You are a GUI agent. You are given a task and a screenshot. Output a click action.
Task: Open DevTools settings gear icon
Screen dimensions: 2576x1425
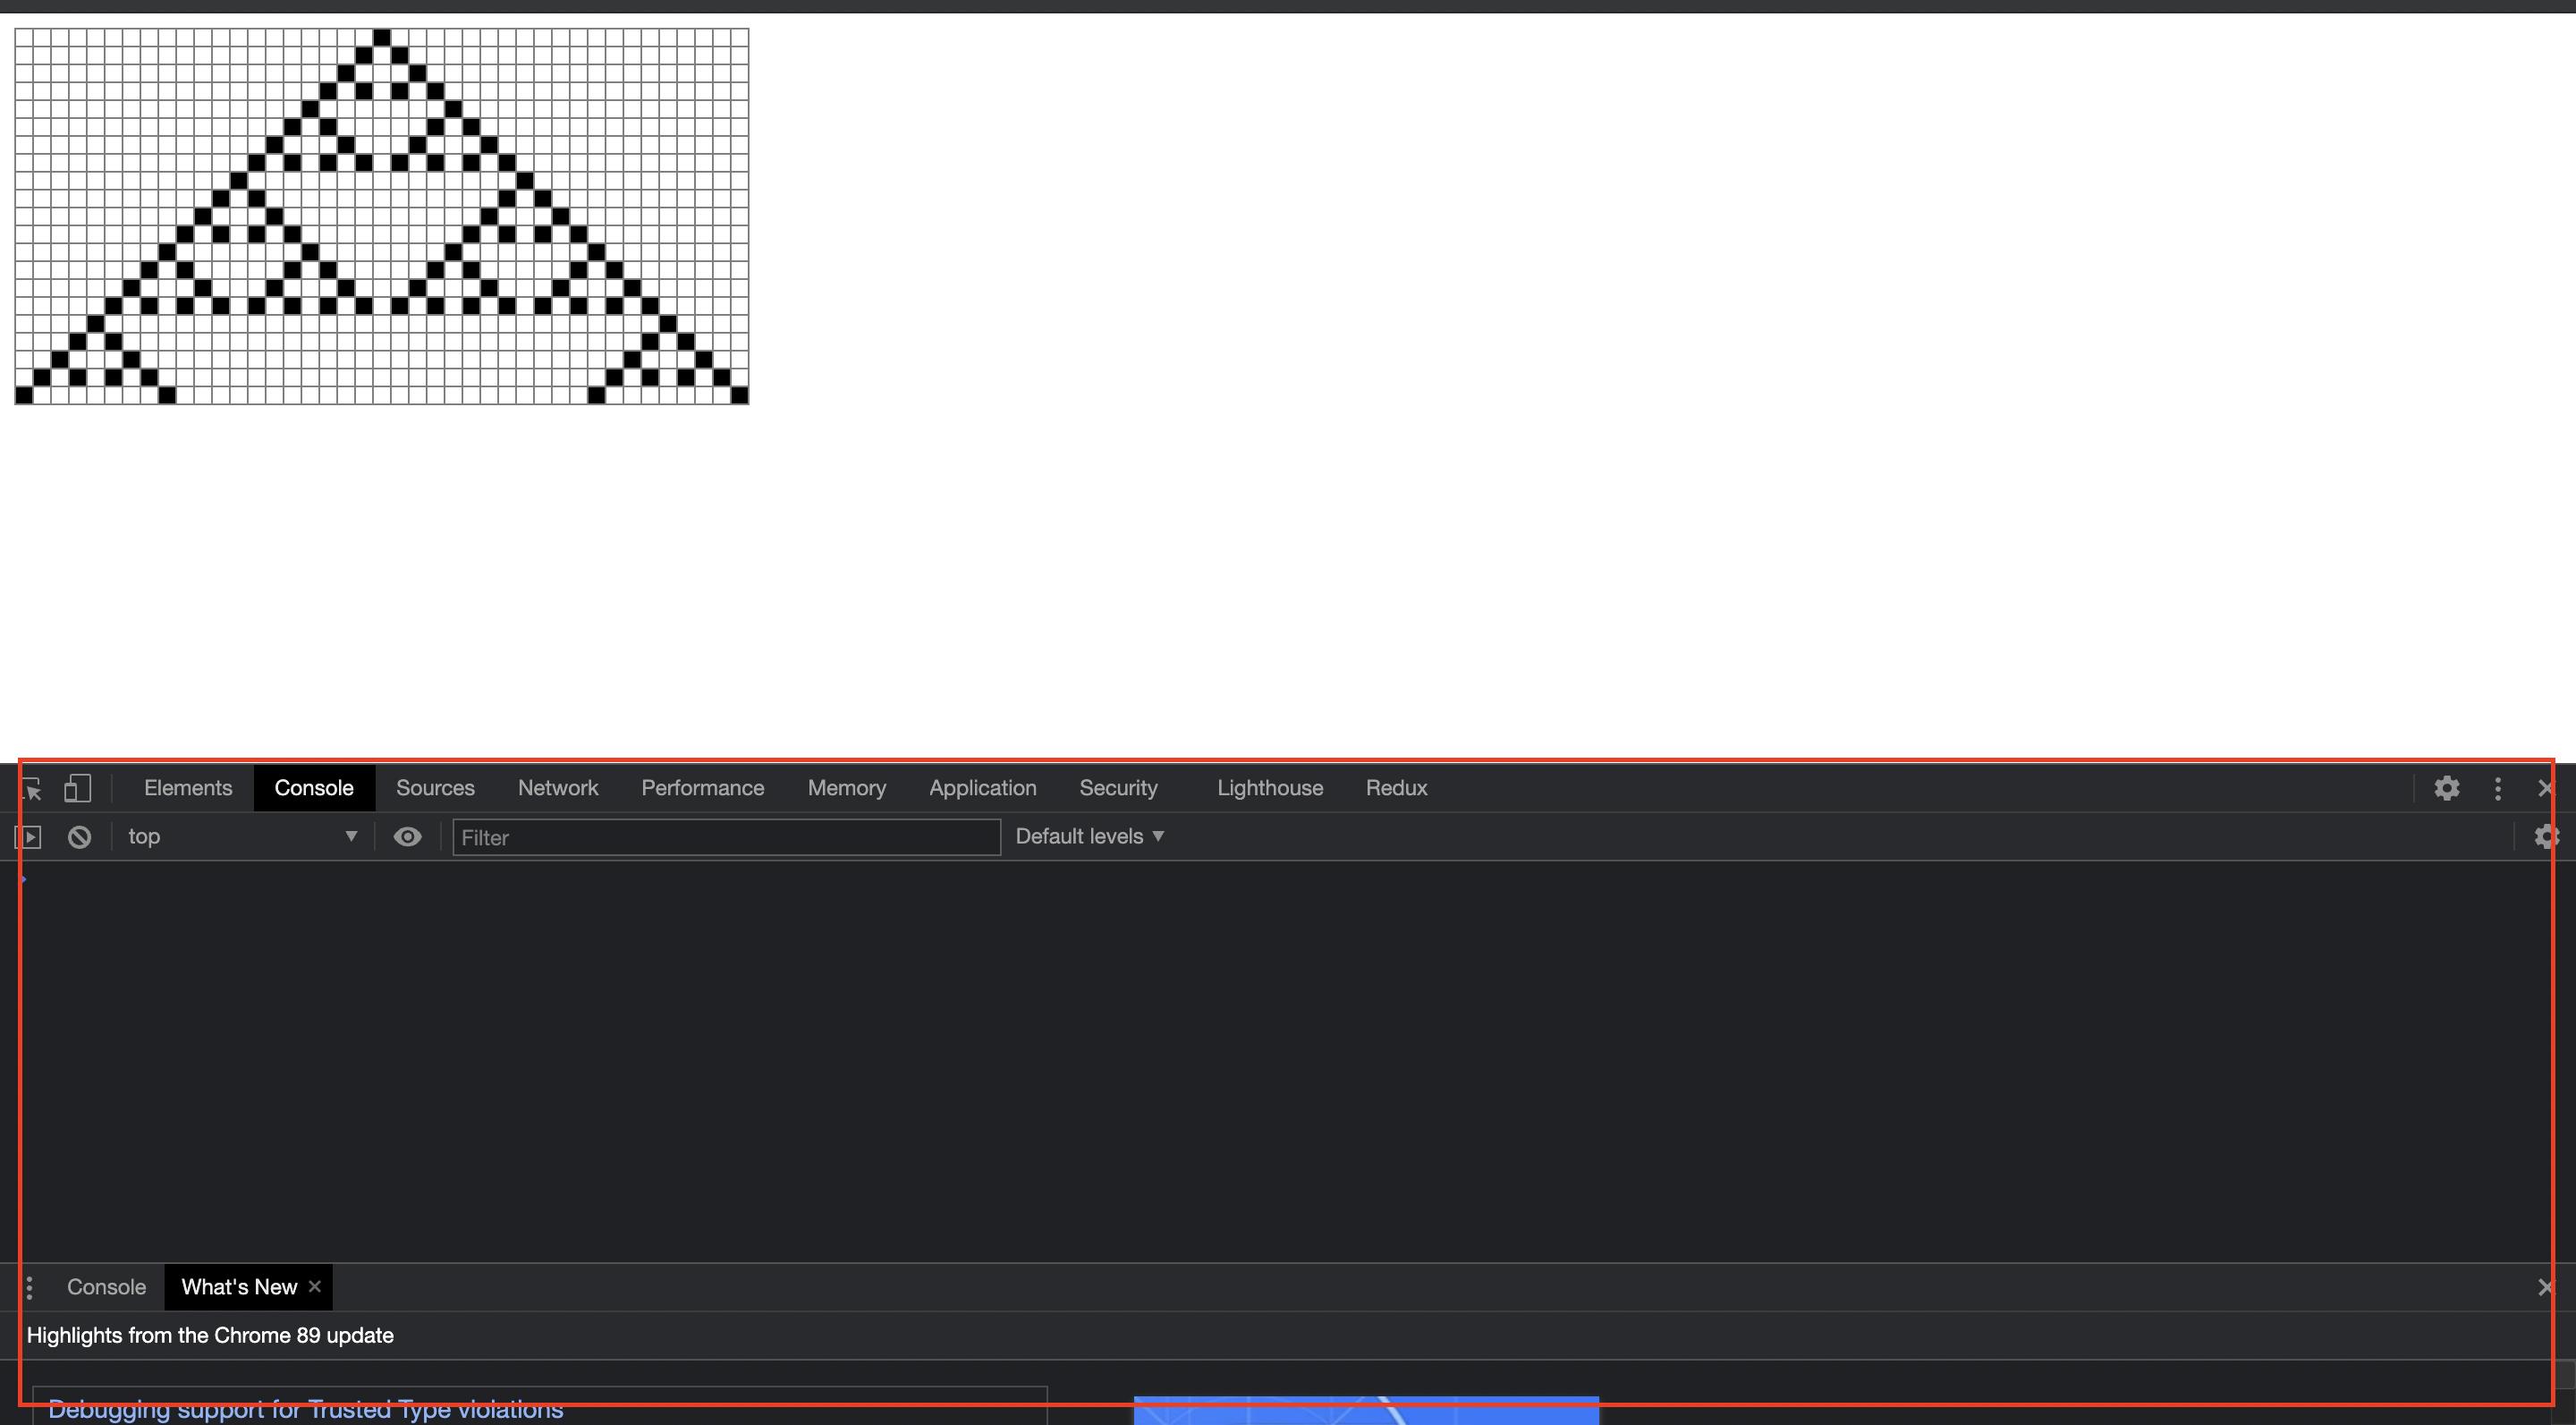(2446, 789)
